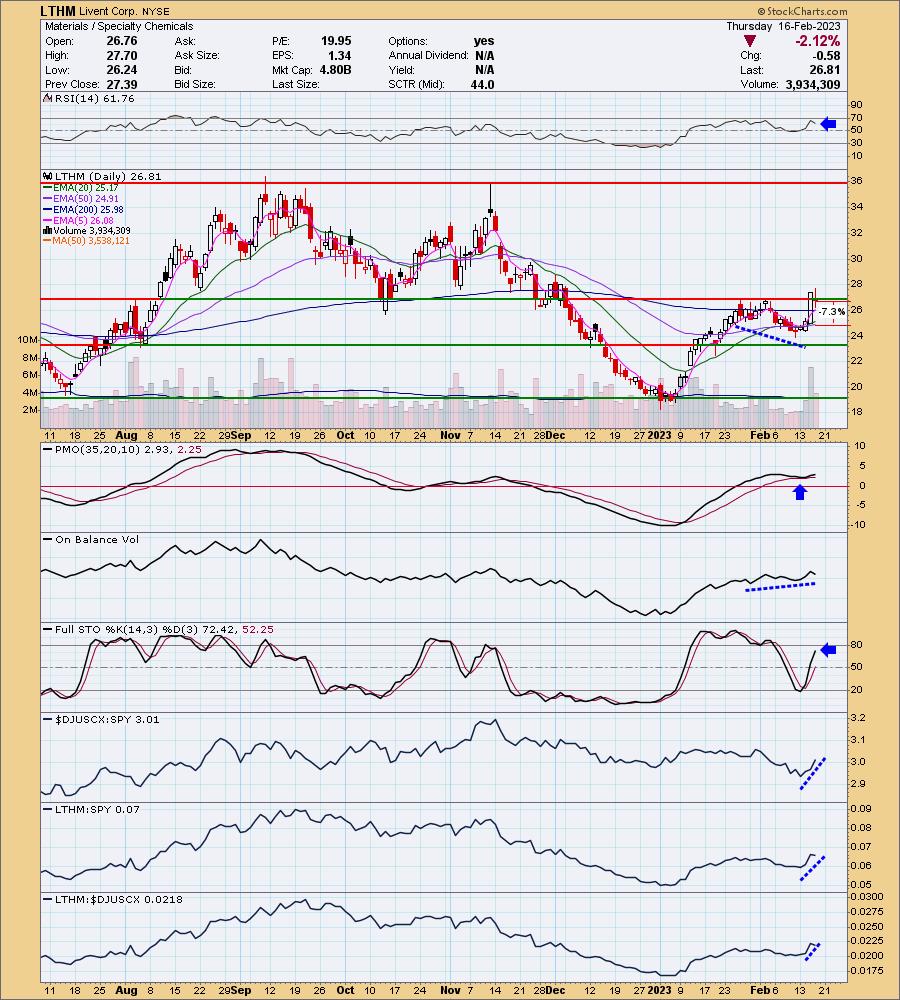
Task: Click the EPS value 1.34
Action: click(x=340, y=55)
